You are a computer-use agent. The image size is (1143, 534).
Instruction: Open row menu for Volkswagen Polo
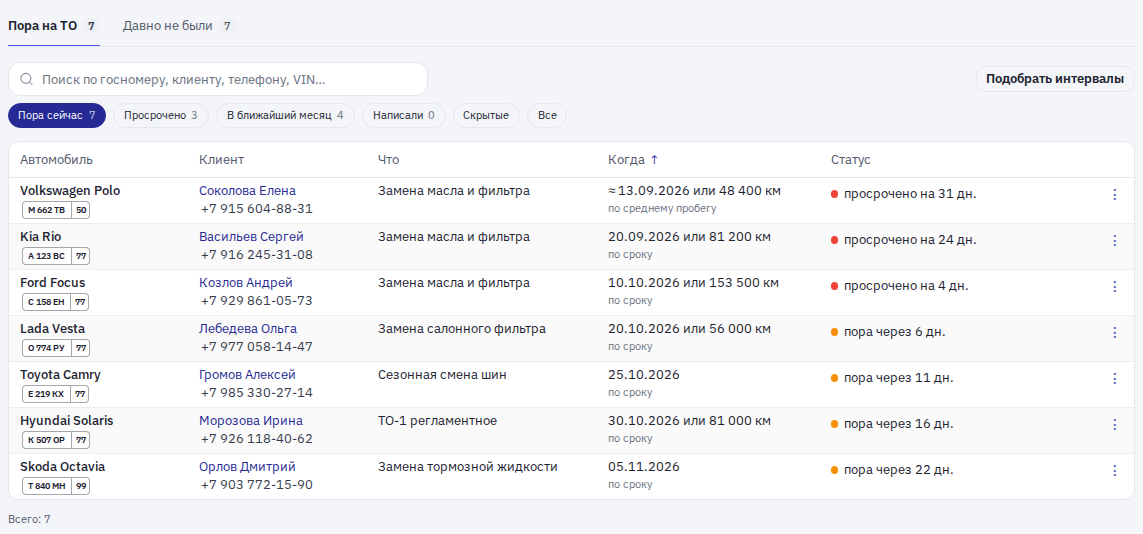click(1114, 195)
